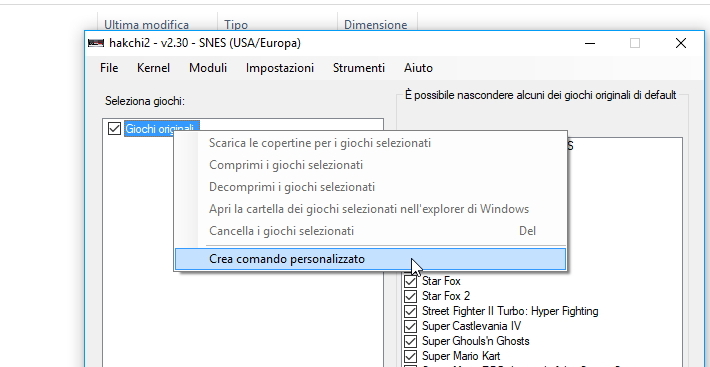
Task: Toggle Street Fighter II Turbo checkbox
Action: point(410,311)
